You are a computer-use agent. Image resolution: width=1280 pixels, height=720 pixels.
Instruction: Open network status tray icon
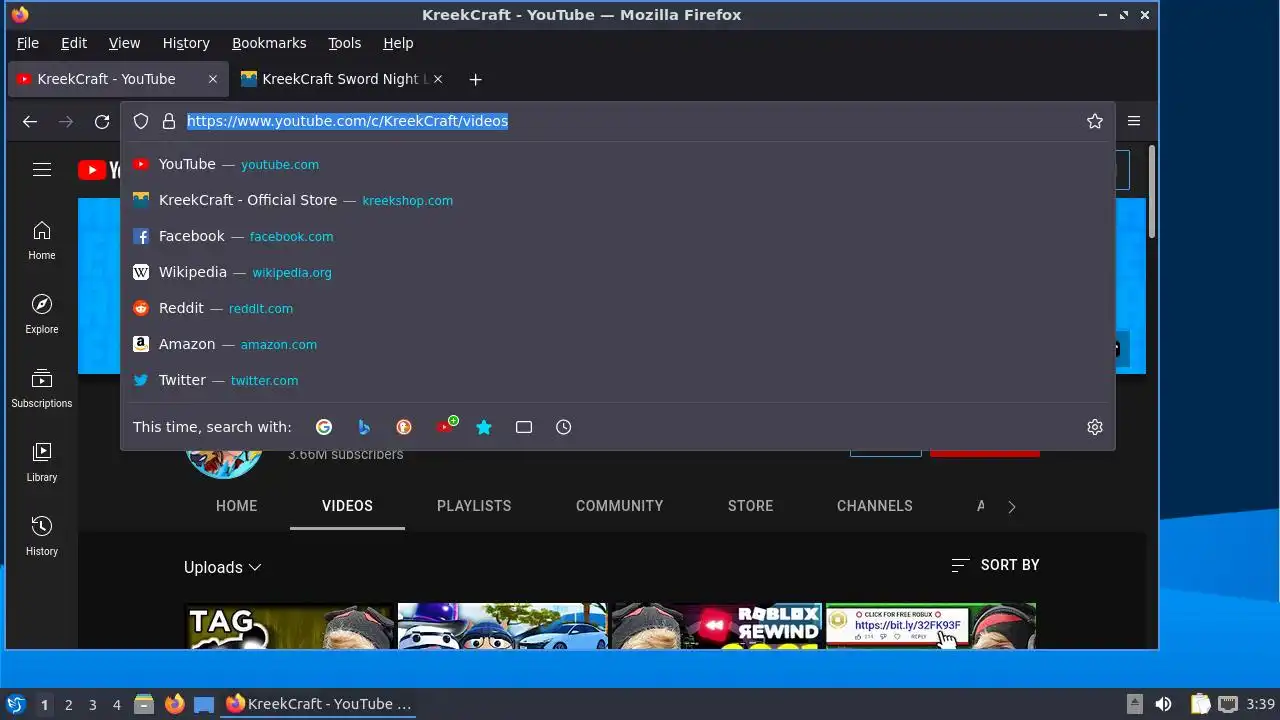[x=1228, y=704]
